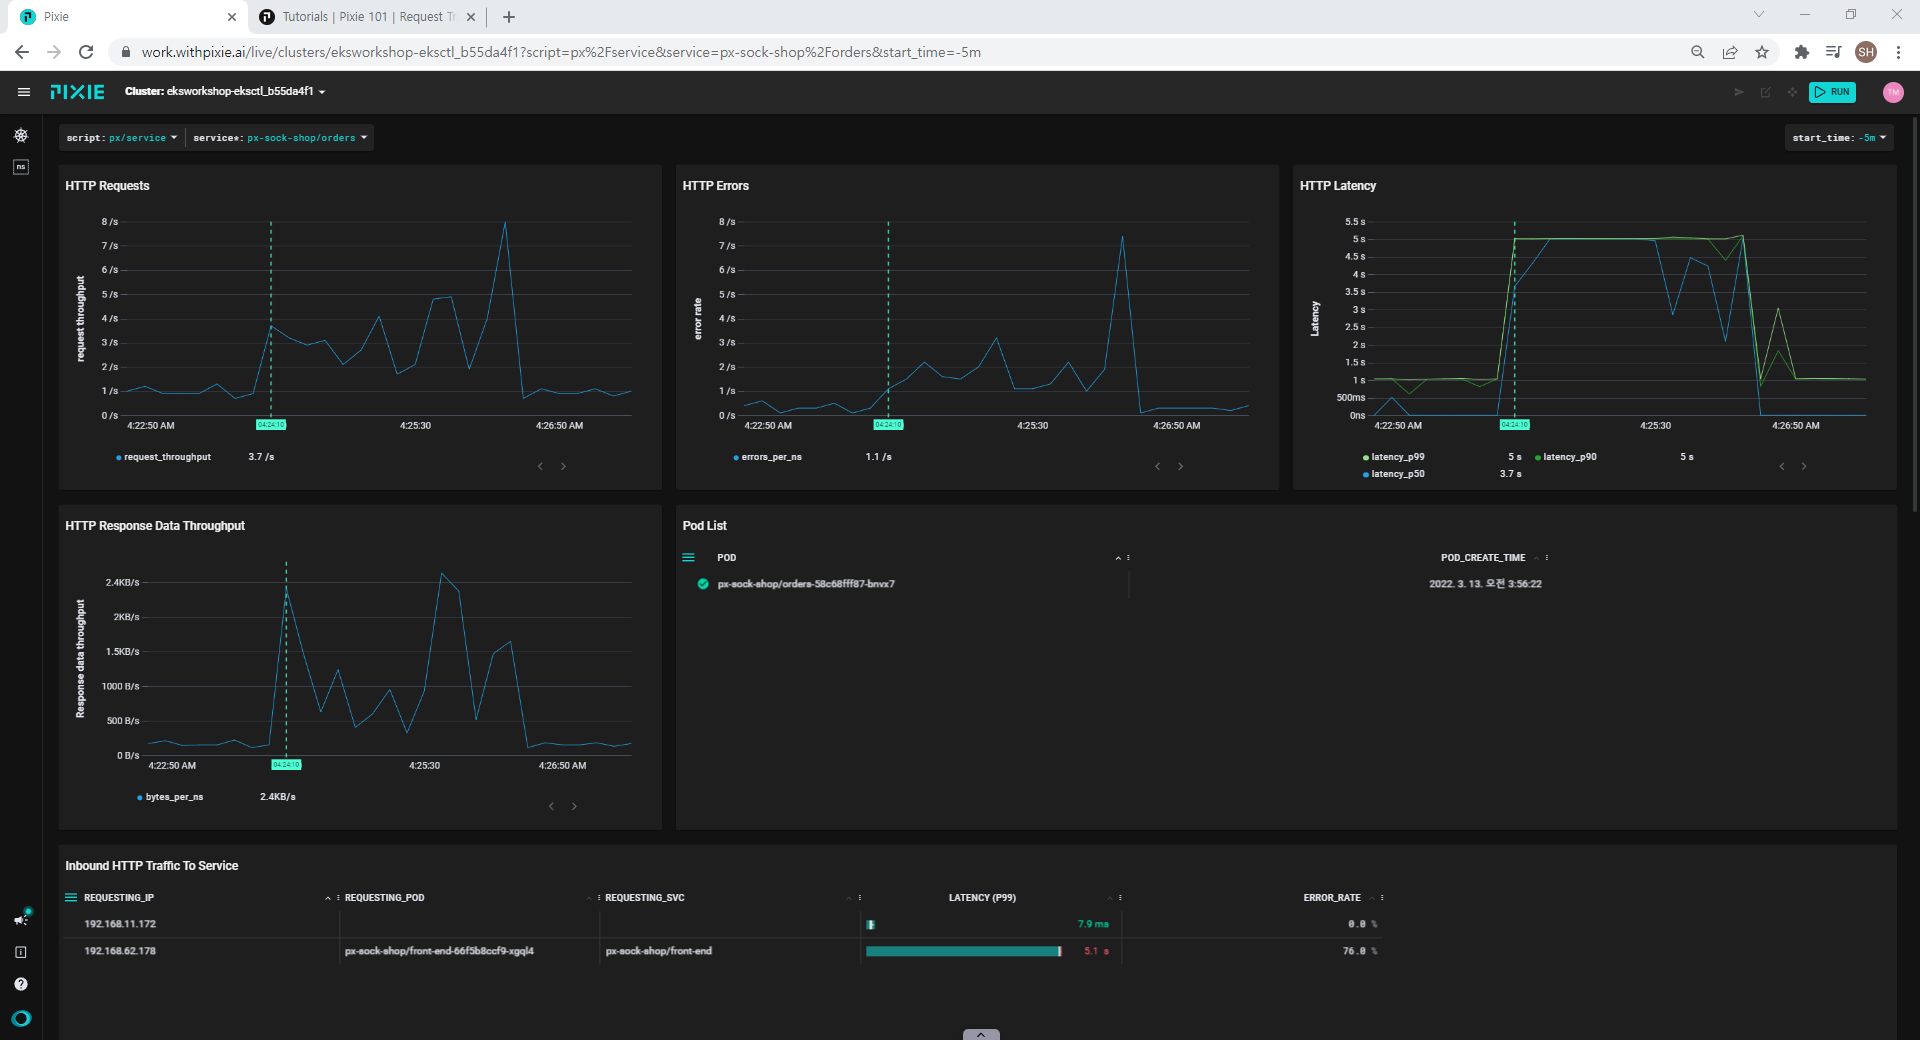
Task: Sort by POD column header
Action: 727,558
